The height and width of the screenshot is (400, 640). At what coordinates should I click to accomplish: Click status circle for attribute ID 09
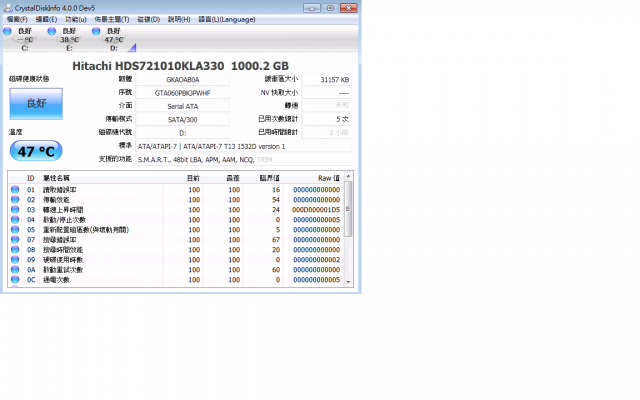(x=15, y=260)
